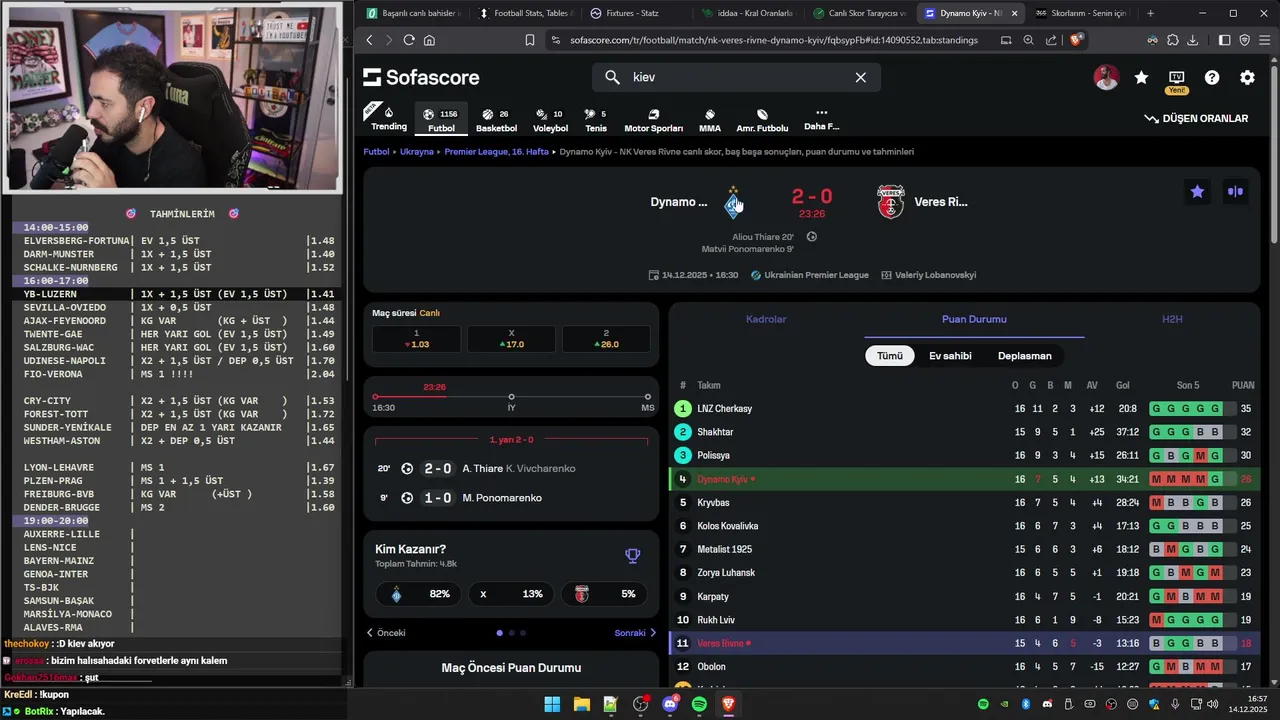Clear the kiev search text
Viewport: 1280px width, 720px height.
860,77
